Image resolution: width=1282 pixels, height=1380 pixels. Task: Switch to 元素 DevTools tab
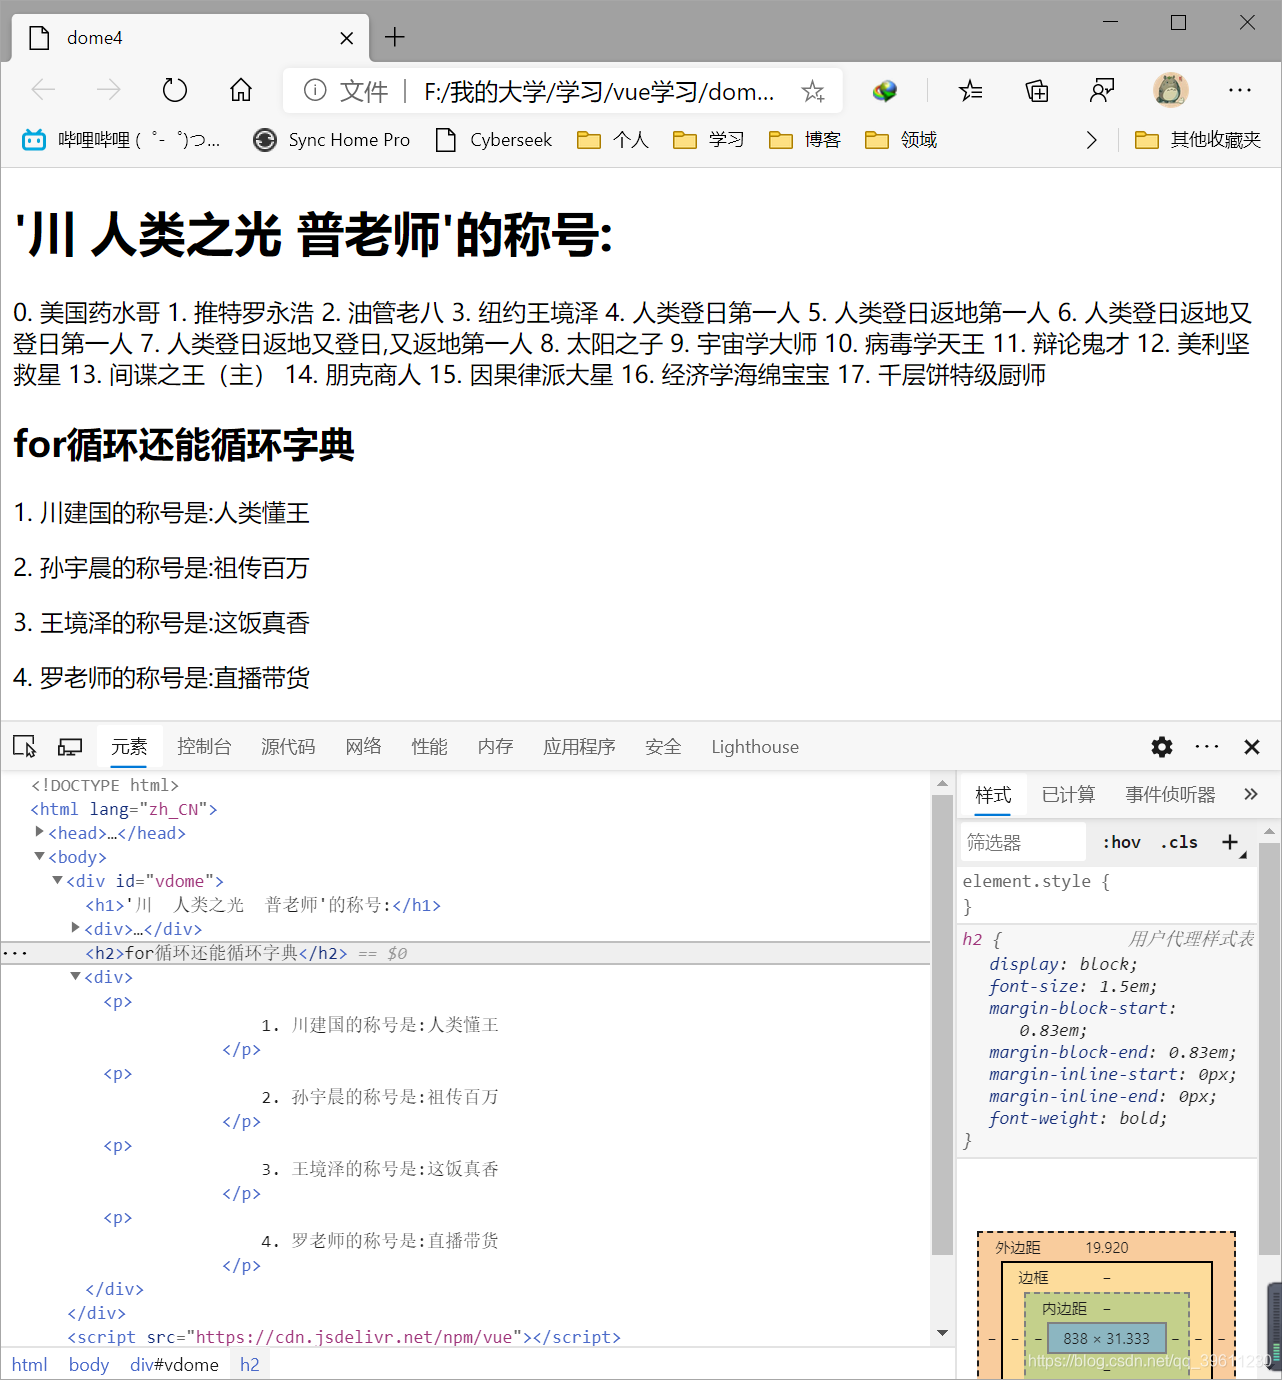pyautogui.click(x=129, y=746)
